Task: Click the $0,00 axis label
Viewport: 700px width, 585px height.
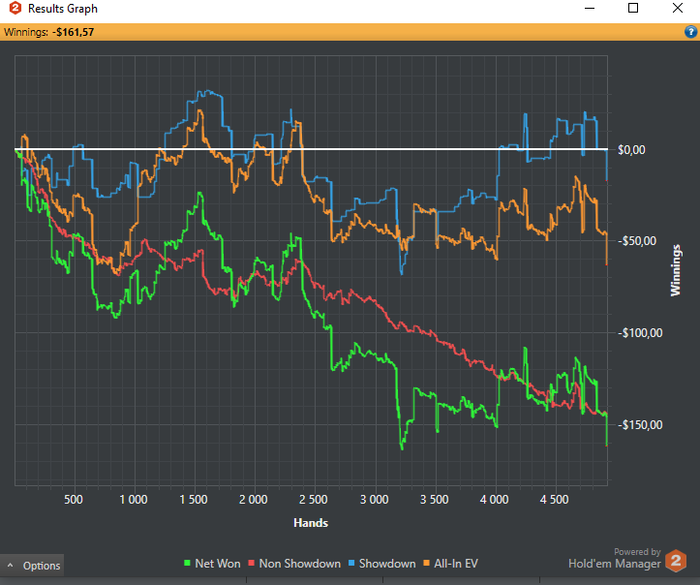Action: click(631, 150)
